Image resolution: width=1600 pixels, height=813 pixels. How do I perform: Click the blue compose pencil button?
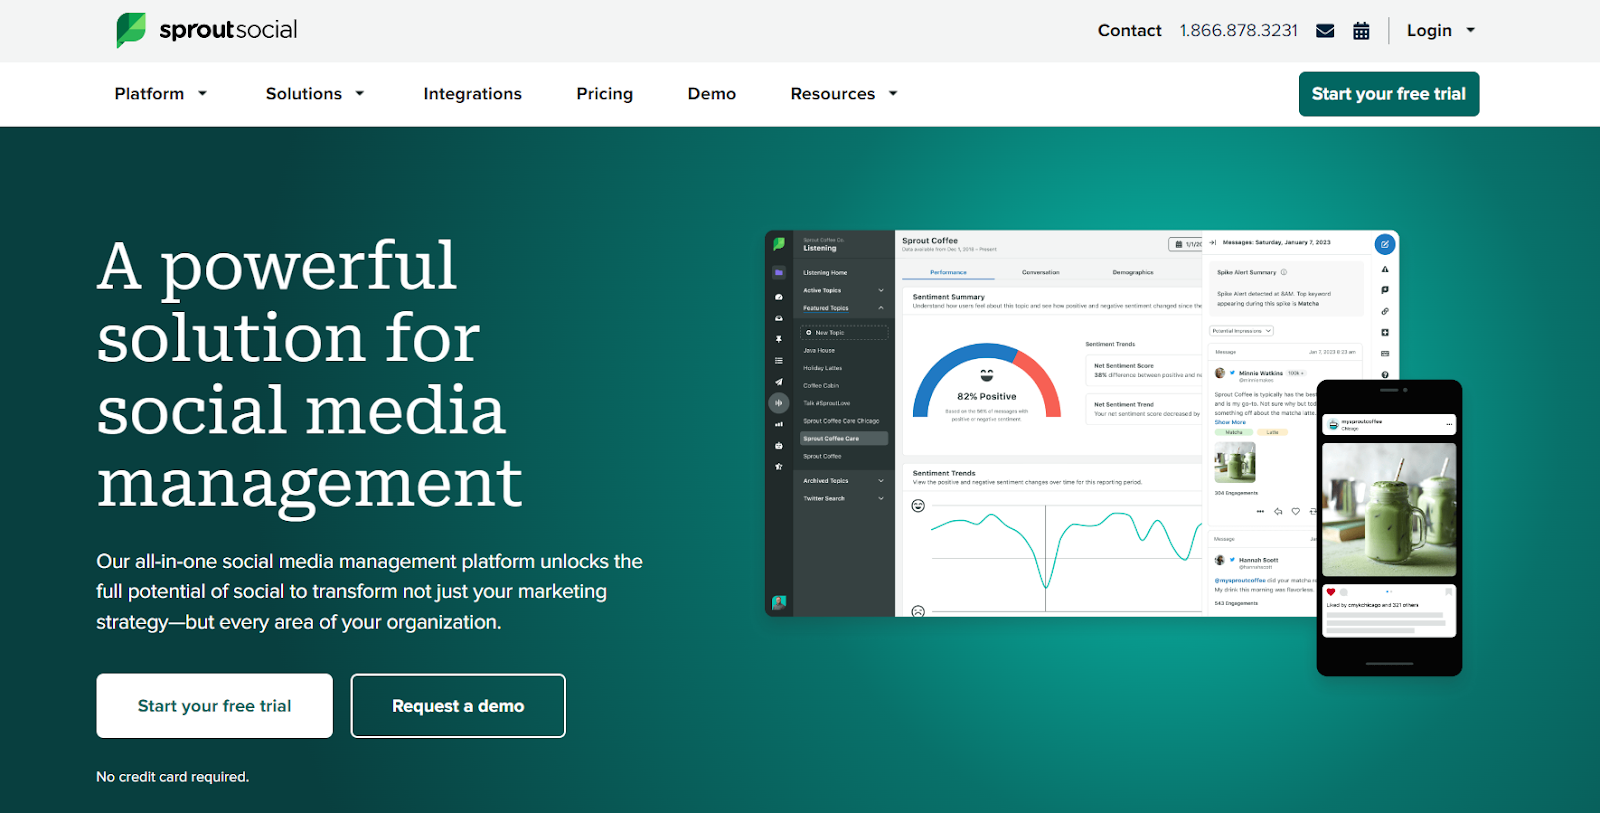pyautogui.click(x=1384, y=244)
